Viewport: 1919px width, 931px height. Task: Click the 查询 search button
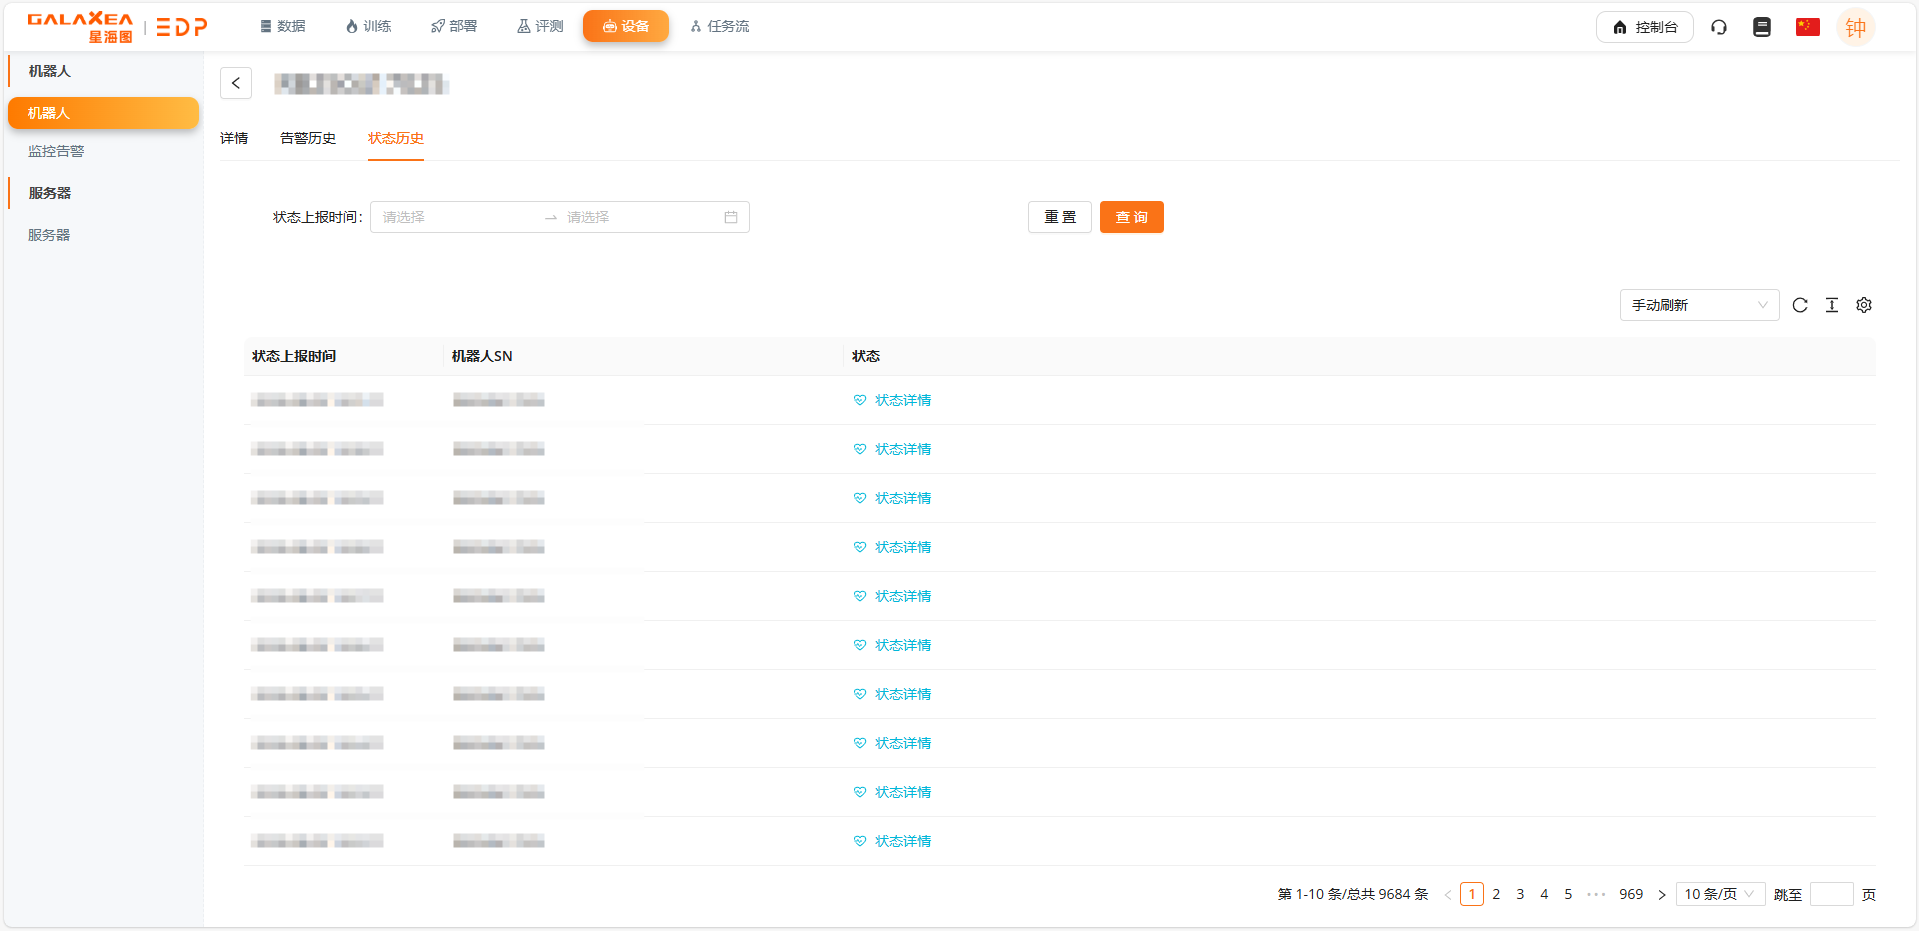[1131, 217]
